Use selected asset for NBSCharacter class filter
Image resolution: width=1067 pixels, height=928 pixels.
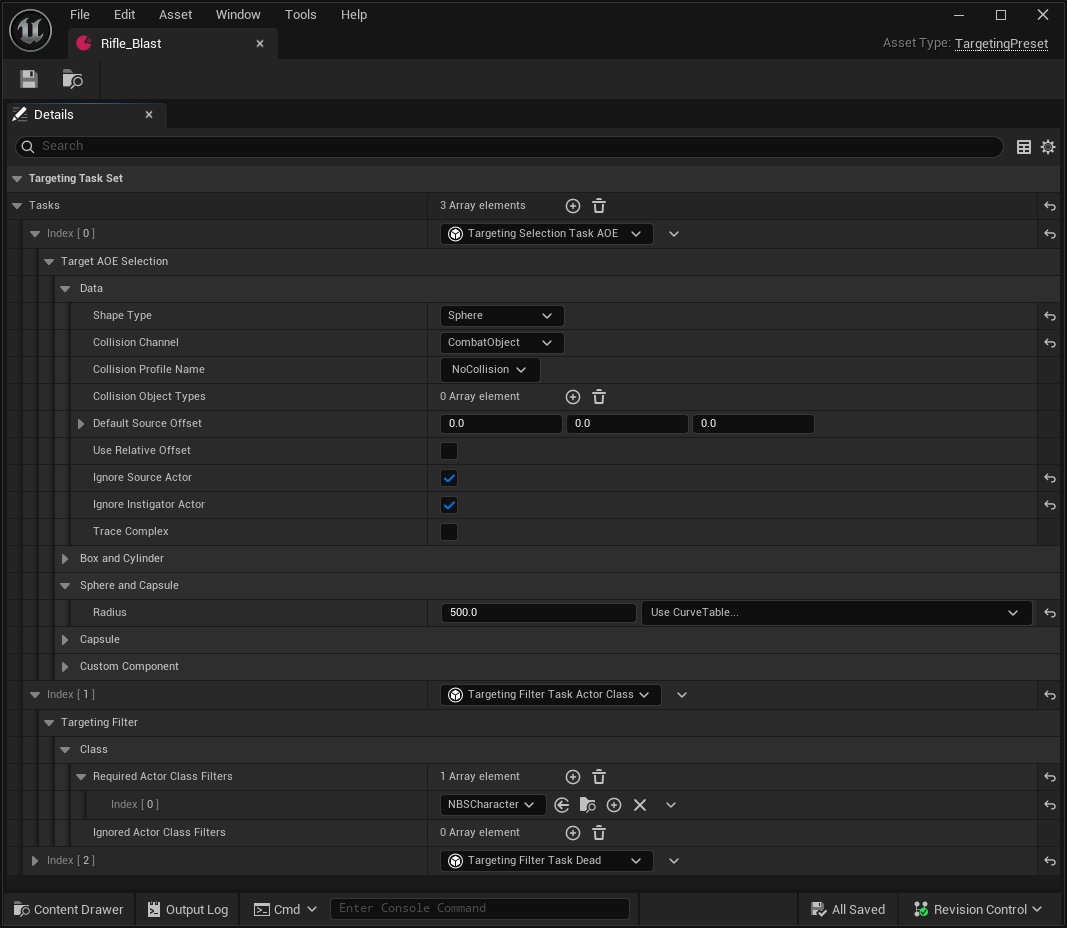pyautogui.click(x=562, y=805)
